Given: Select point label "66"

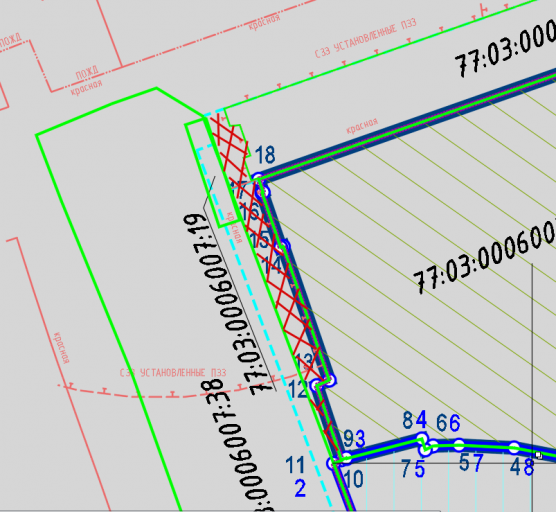Looking at the screenshot, I should (448, 422).
